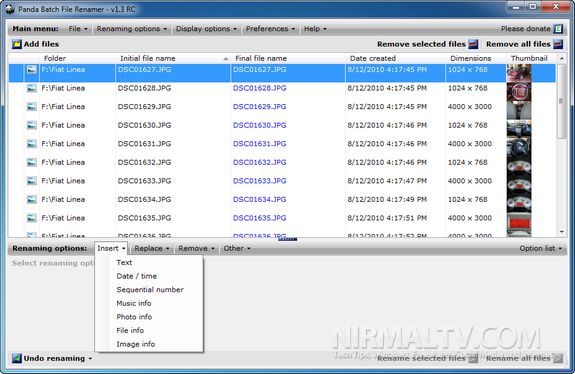Sort by the Folder column header
575x374 pixels.
tap(77, 58)
